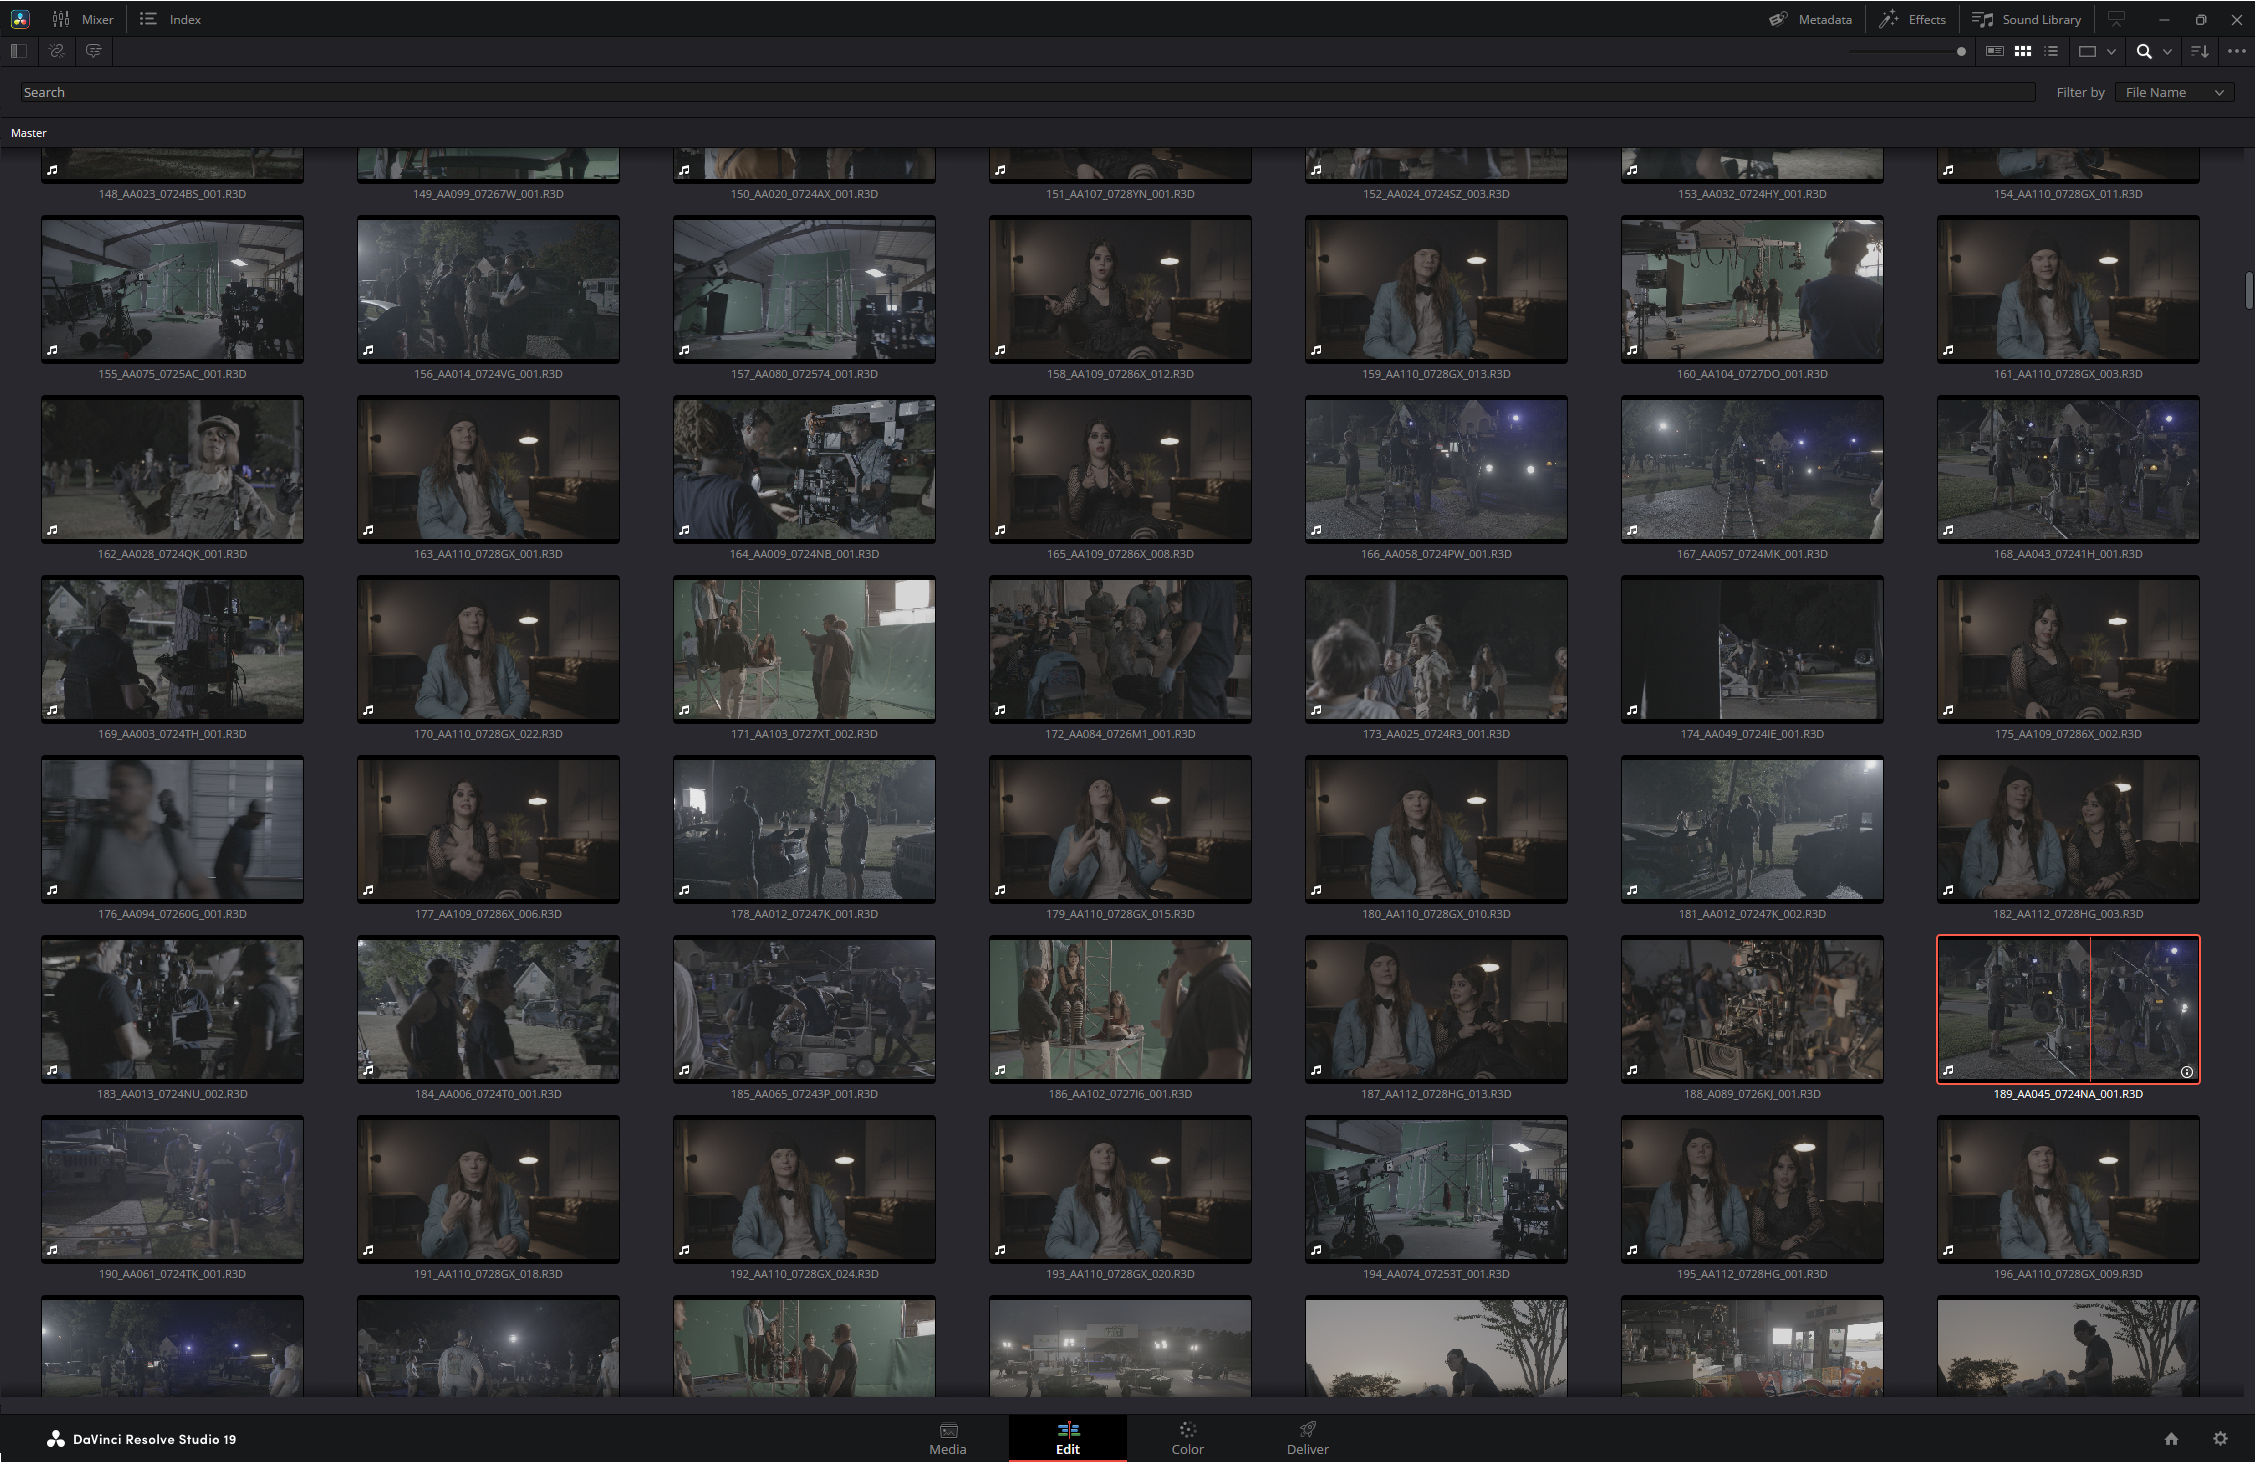Switch to the Media page tab
2256x1464 pixels.
pos(948,1439)
